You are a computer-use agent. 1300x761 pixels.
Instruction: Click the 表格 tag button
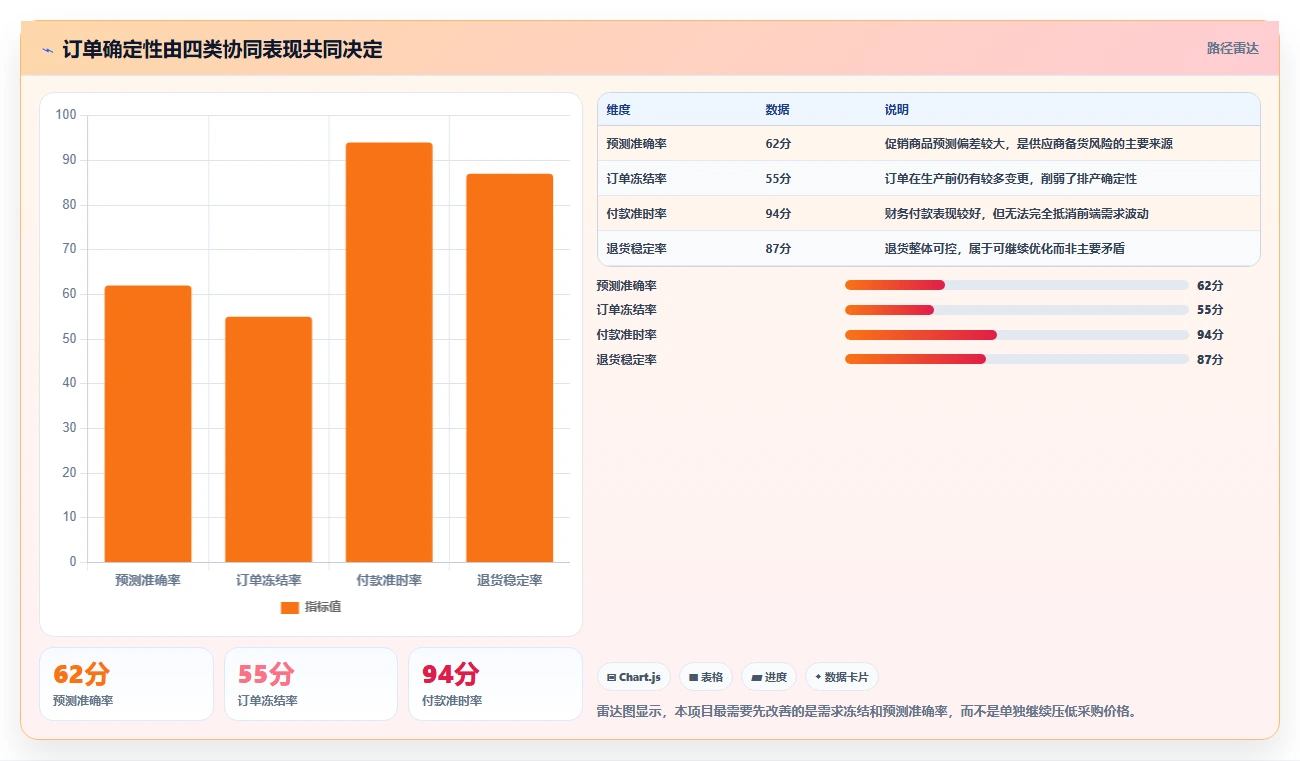click(706, 677)
